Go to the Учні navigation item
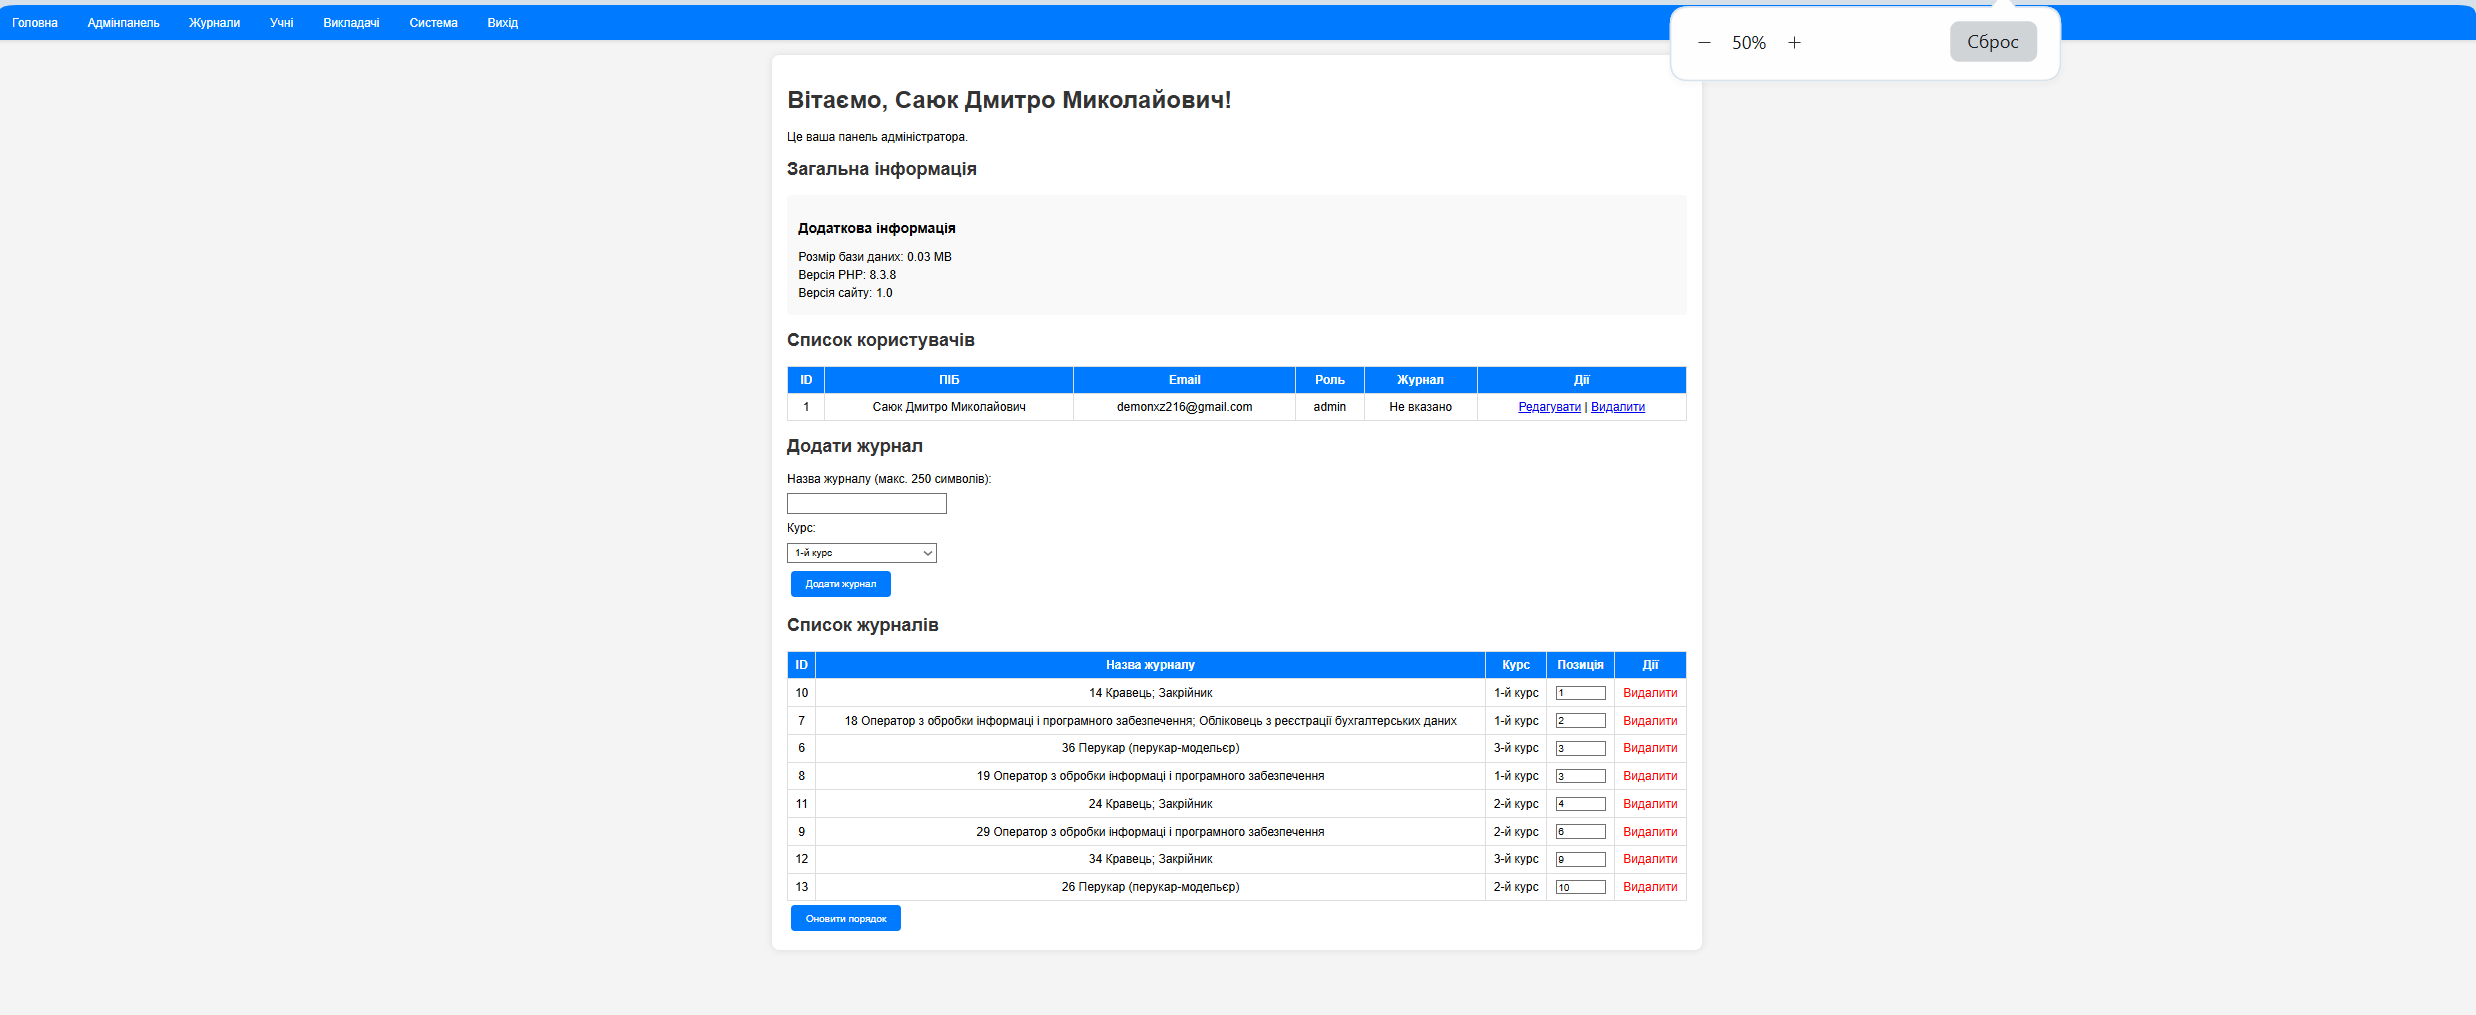The image size is (2476, 1015). coord(281,23)
